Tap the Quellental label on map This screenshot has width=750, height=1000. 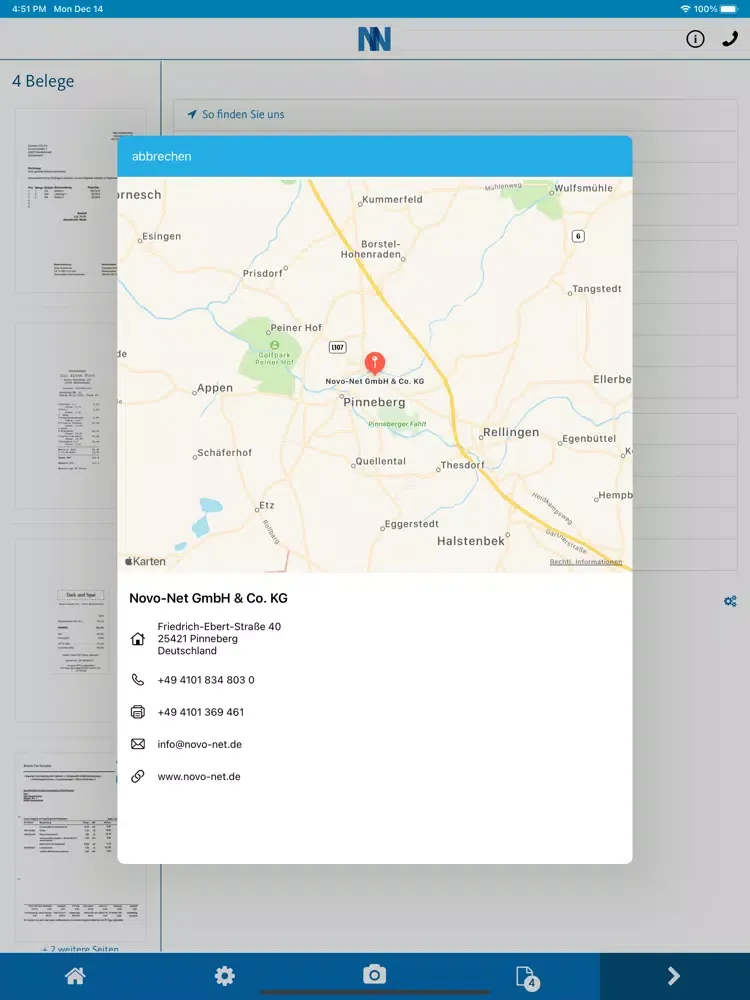[x=380, y=461]
